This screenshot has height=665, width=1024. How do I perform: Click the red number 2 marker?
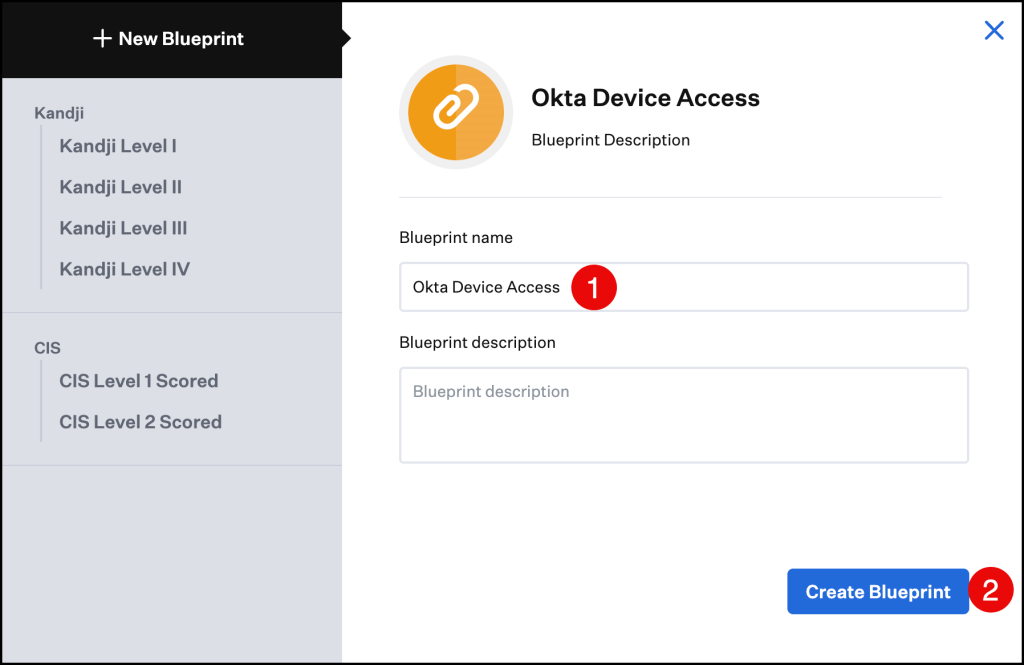[990, 590]
